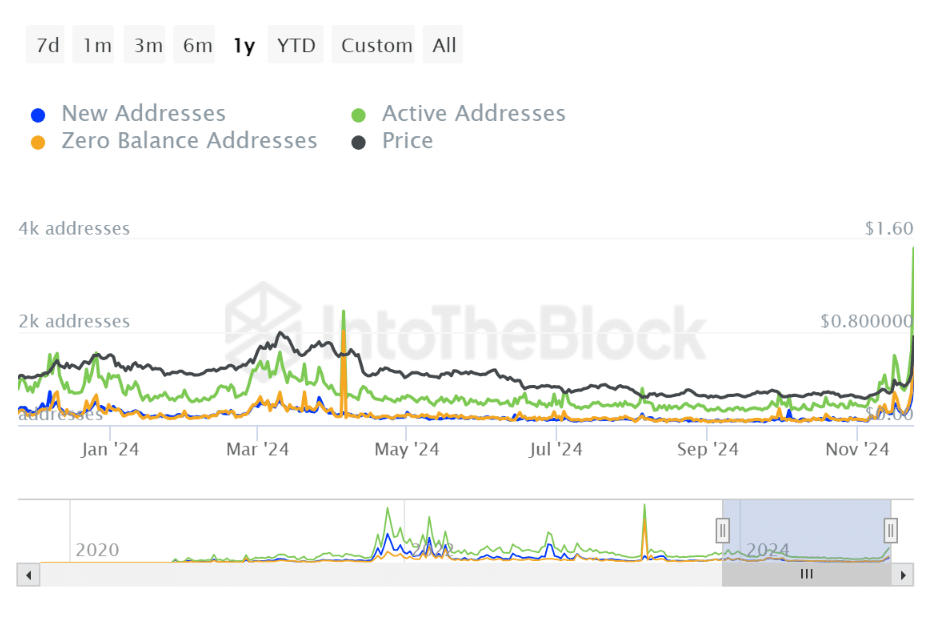
Task: Open the Custom date range option
Action: [x=373, y=45]
